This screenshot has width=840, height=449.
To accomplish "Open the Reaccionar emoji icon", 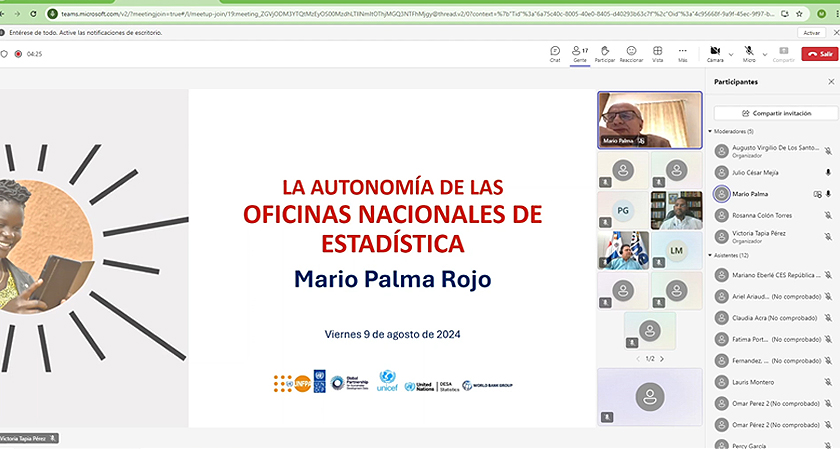I will point(631,54).
